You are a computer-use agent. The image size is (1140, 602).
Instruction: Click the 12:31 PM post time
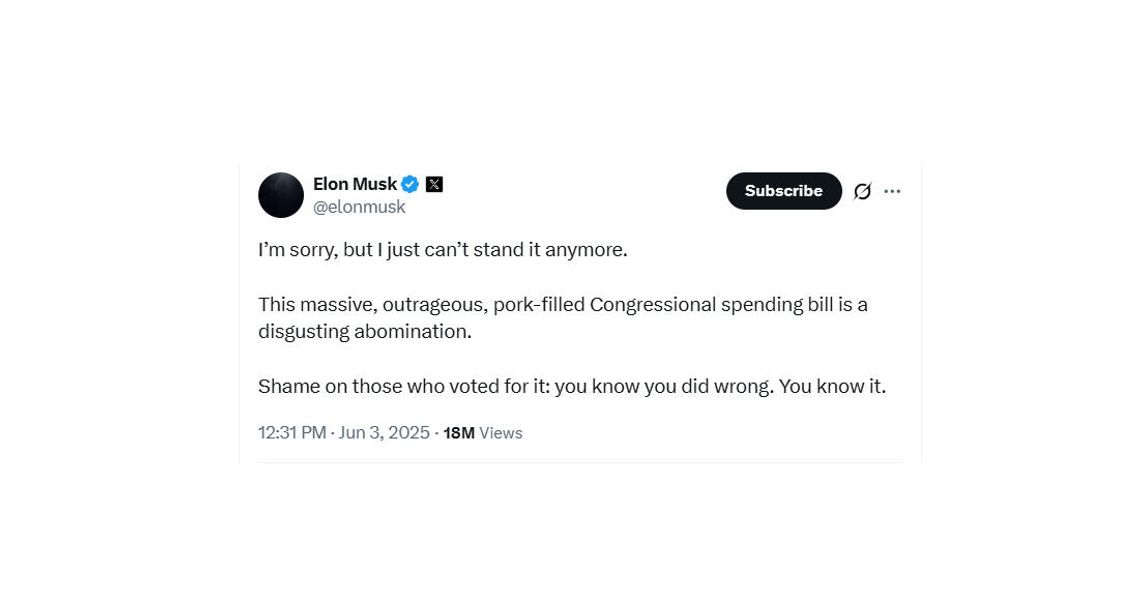coord(292,433)
